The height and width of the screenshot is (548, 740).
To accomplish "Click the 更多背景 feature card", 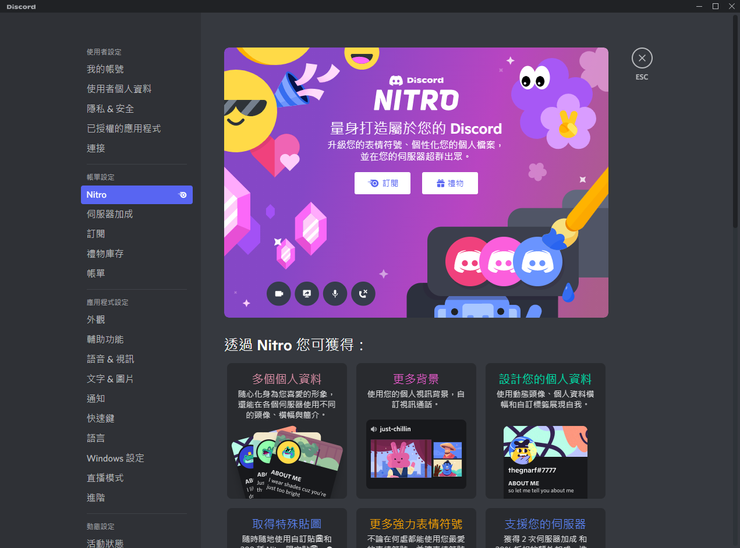I will 416,431.
